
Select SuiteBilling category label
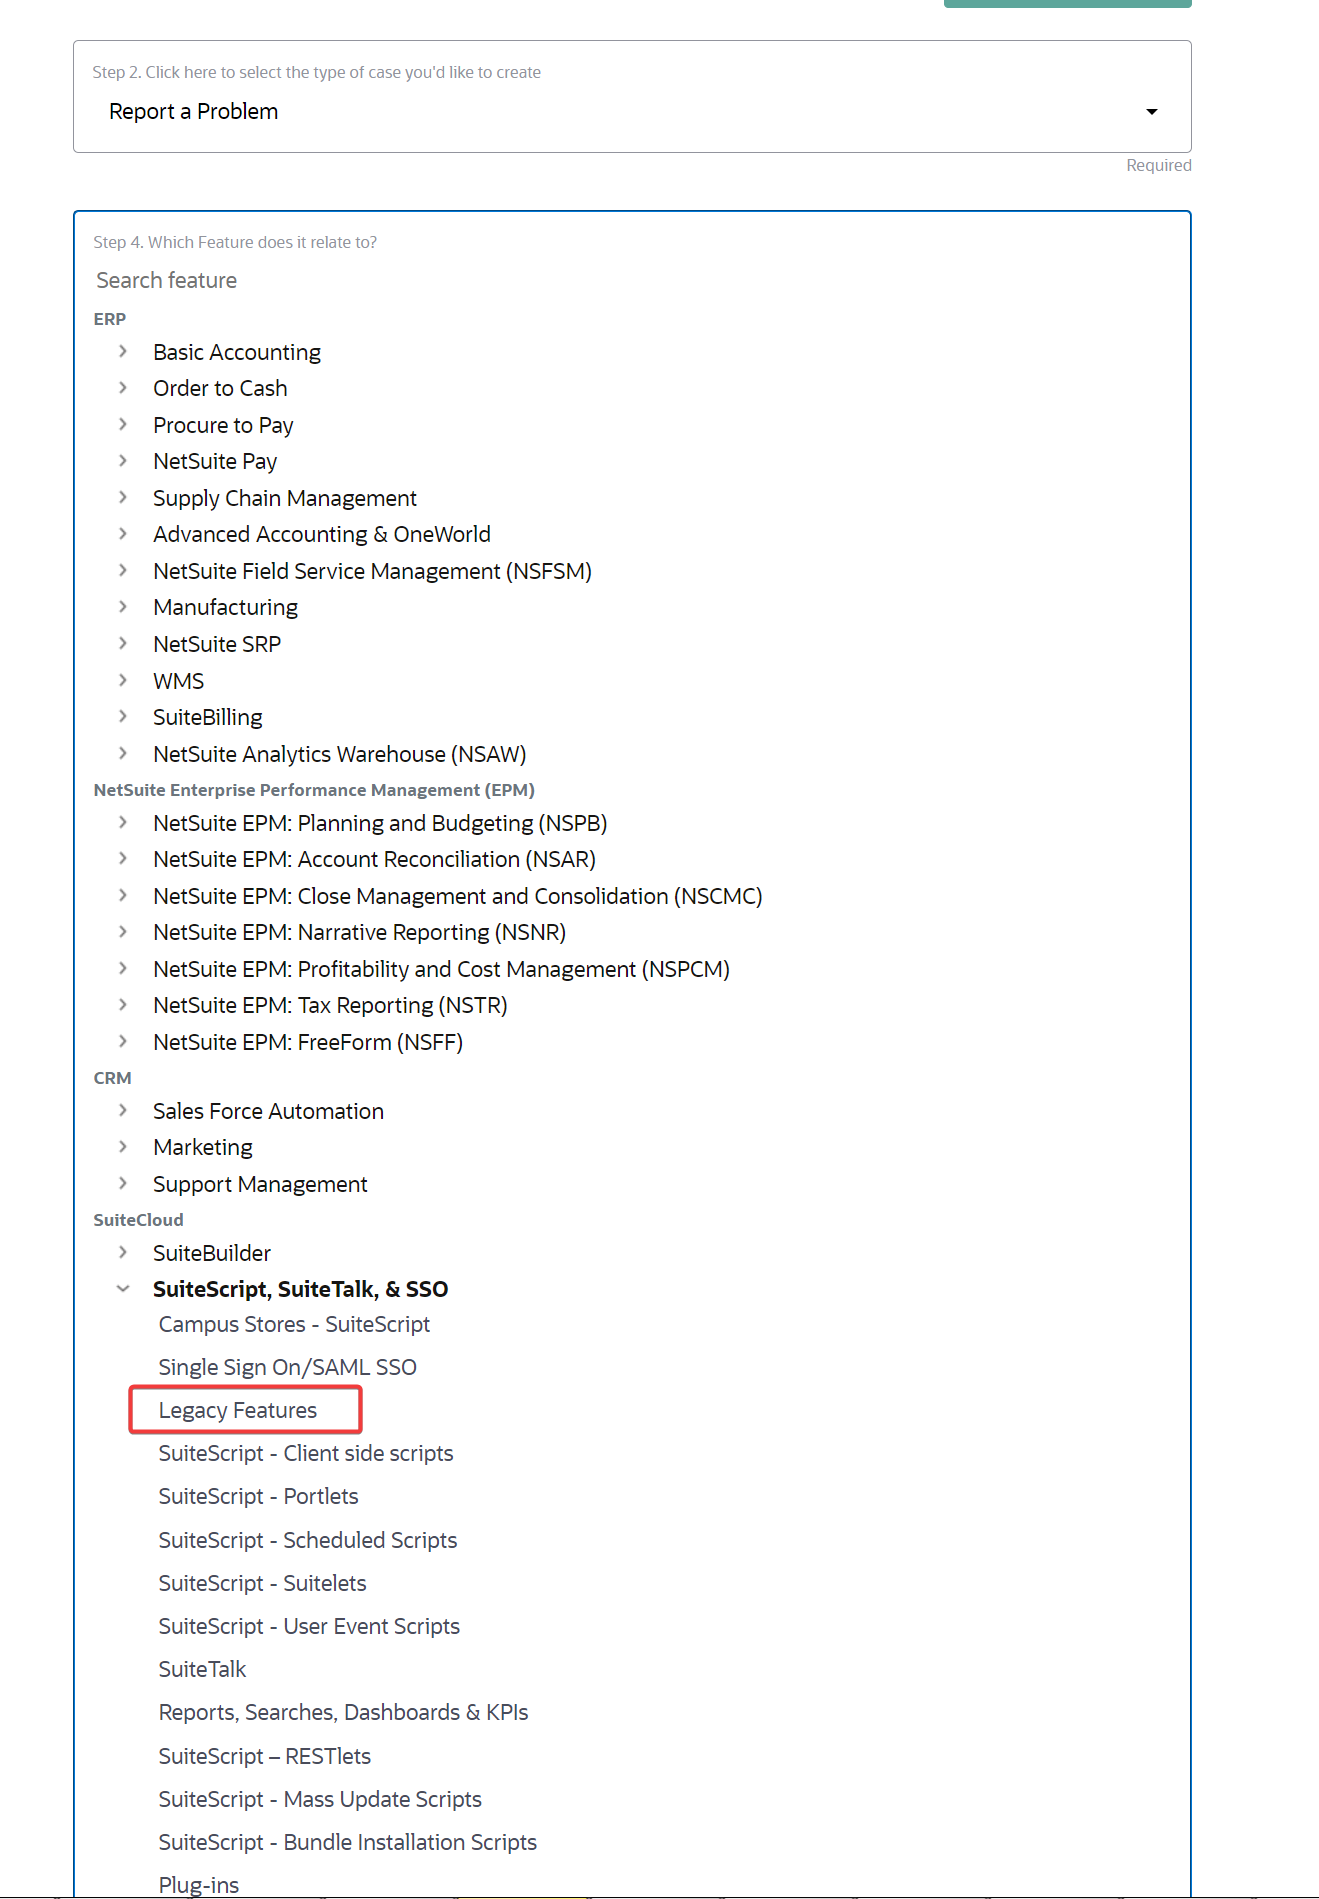click(x=208, y=717)
